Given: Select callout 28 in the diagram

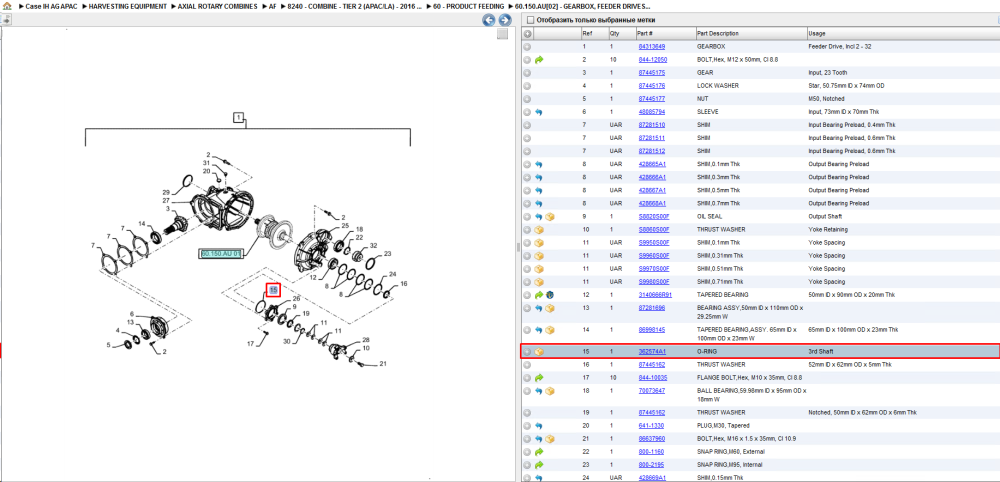Looking at the screenshot, I should coord(365,340).
